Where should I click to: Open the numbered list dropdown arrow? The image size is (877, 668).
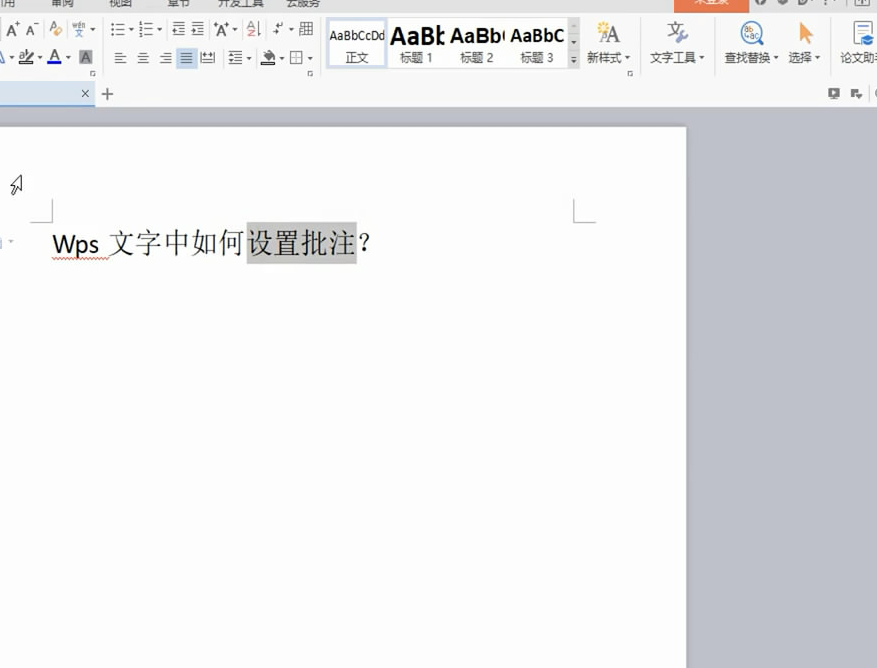tap(159, 28)
